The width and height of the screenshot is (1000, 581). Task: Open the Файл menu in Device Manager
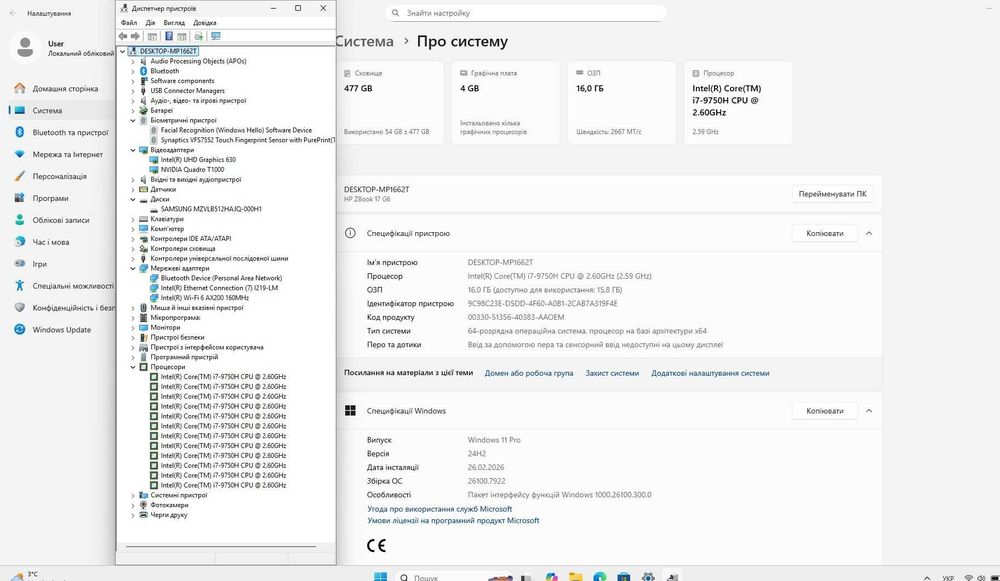pos(129,23)
